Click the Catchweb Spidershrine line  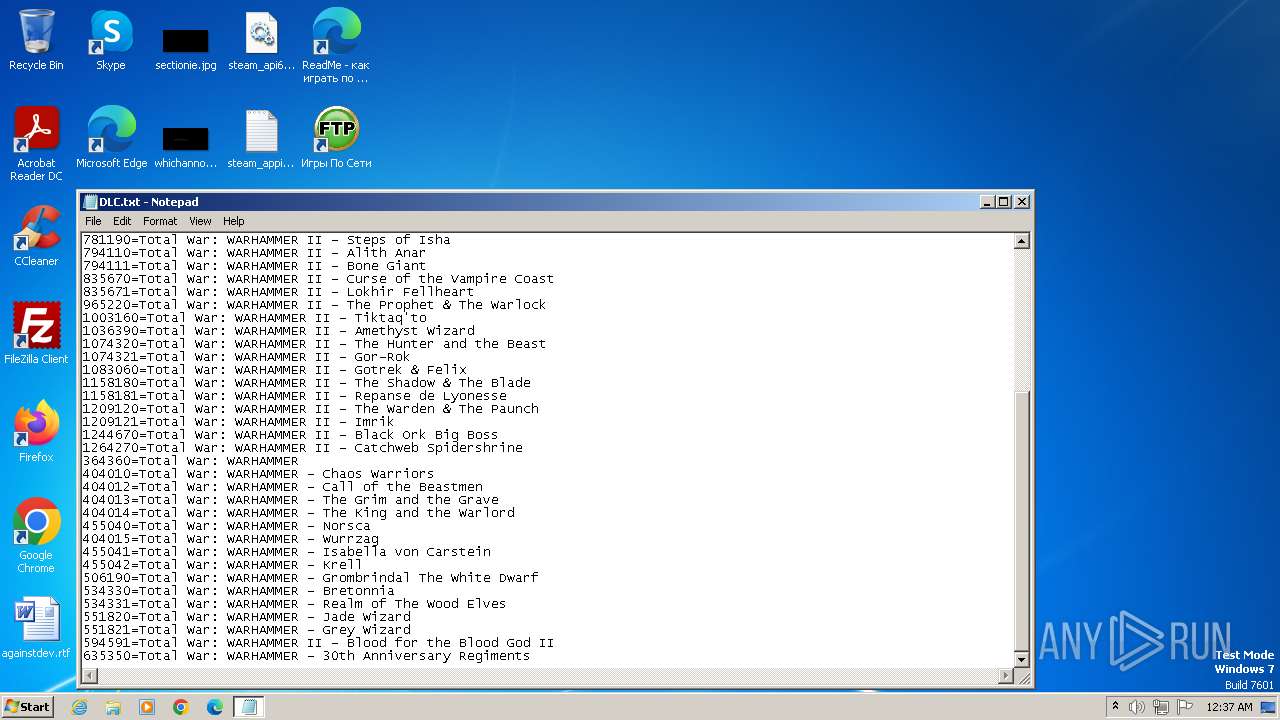point(302,448)
